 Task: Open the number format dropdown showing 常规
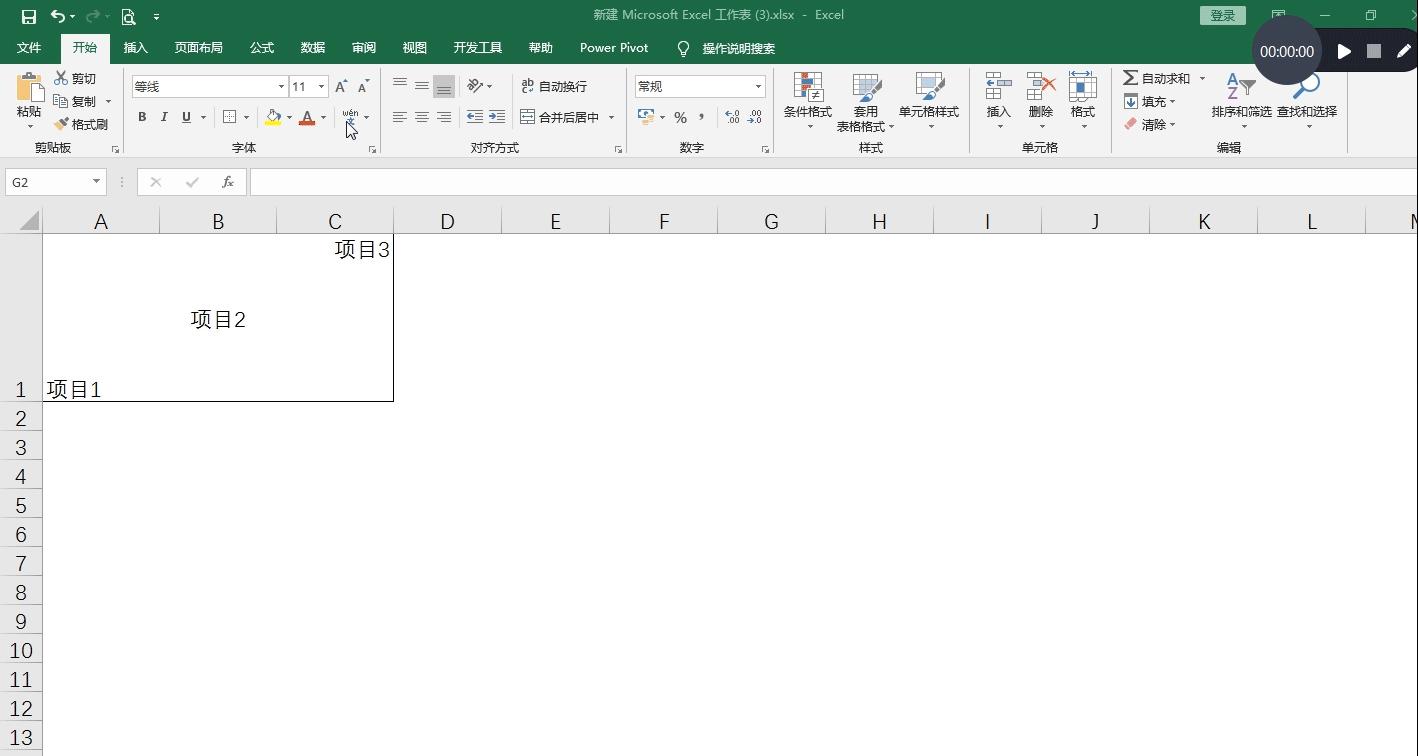pos(757,86)
